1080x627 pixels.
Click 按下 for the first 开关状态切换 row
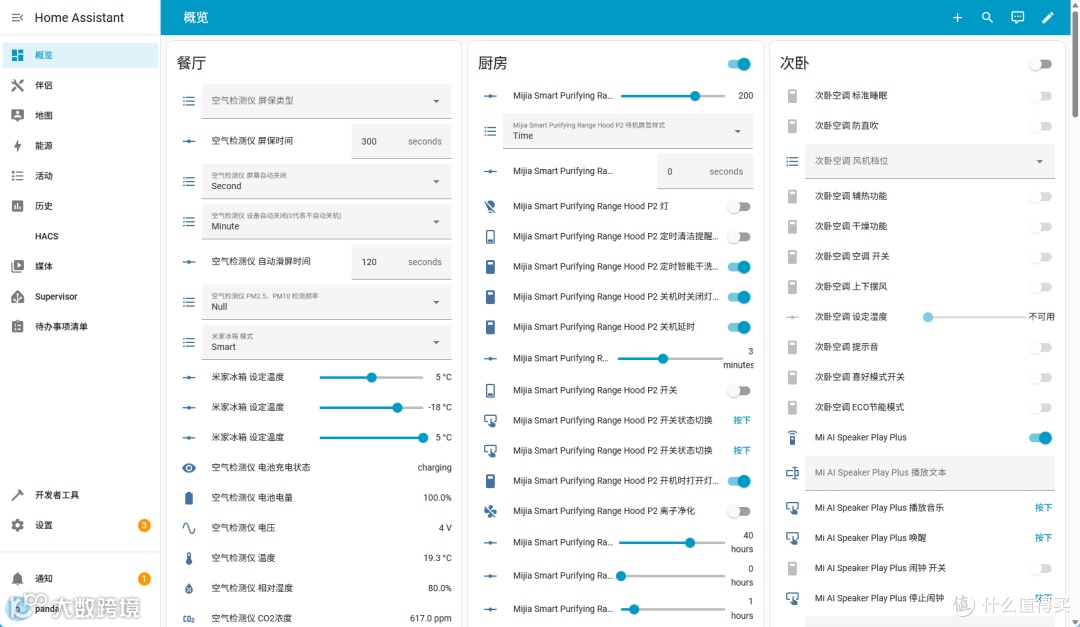(x=742, y=420)
